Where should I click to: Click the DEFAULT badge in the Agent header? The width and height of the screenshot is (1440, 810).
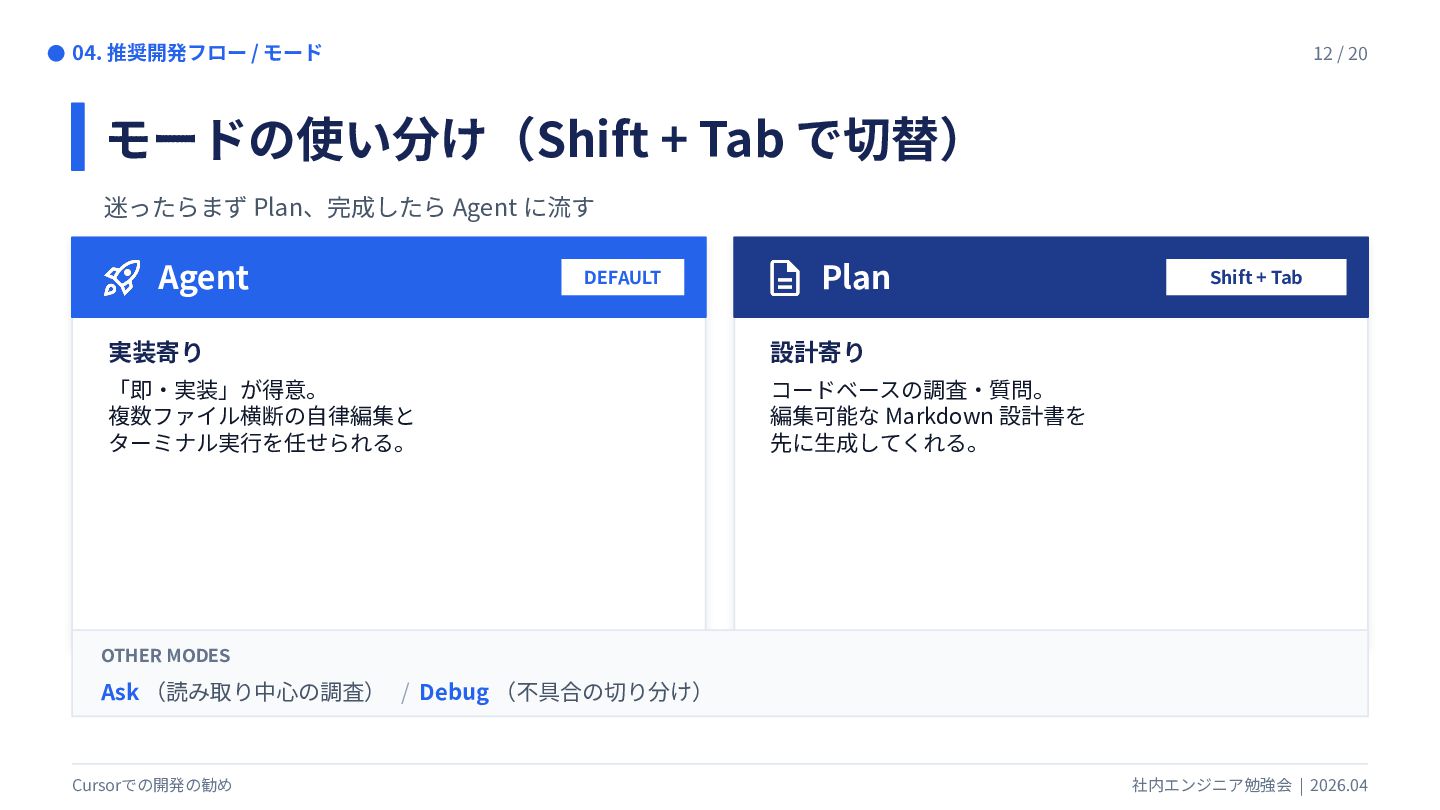click(x=622, y=277)
